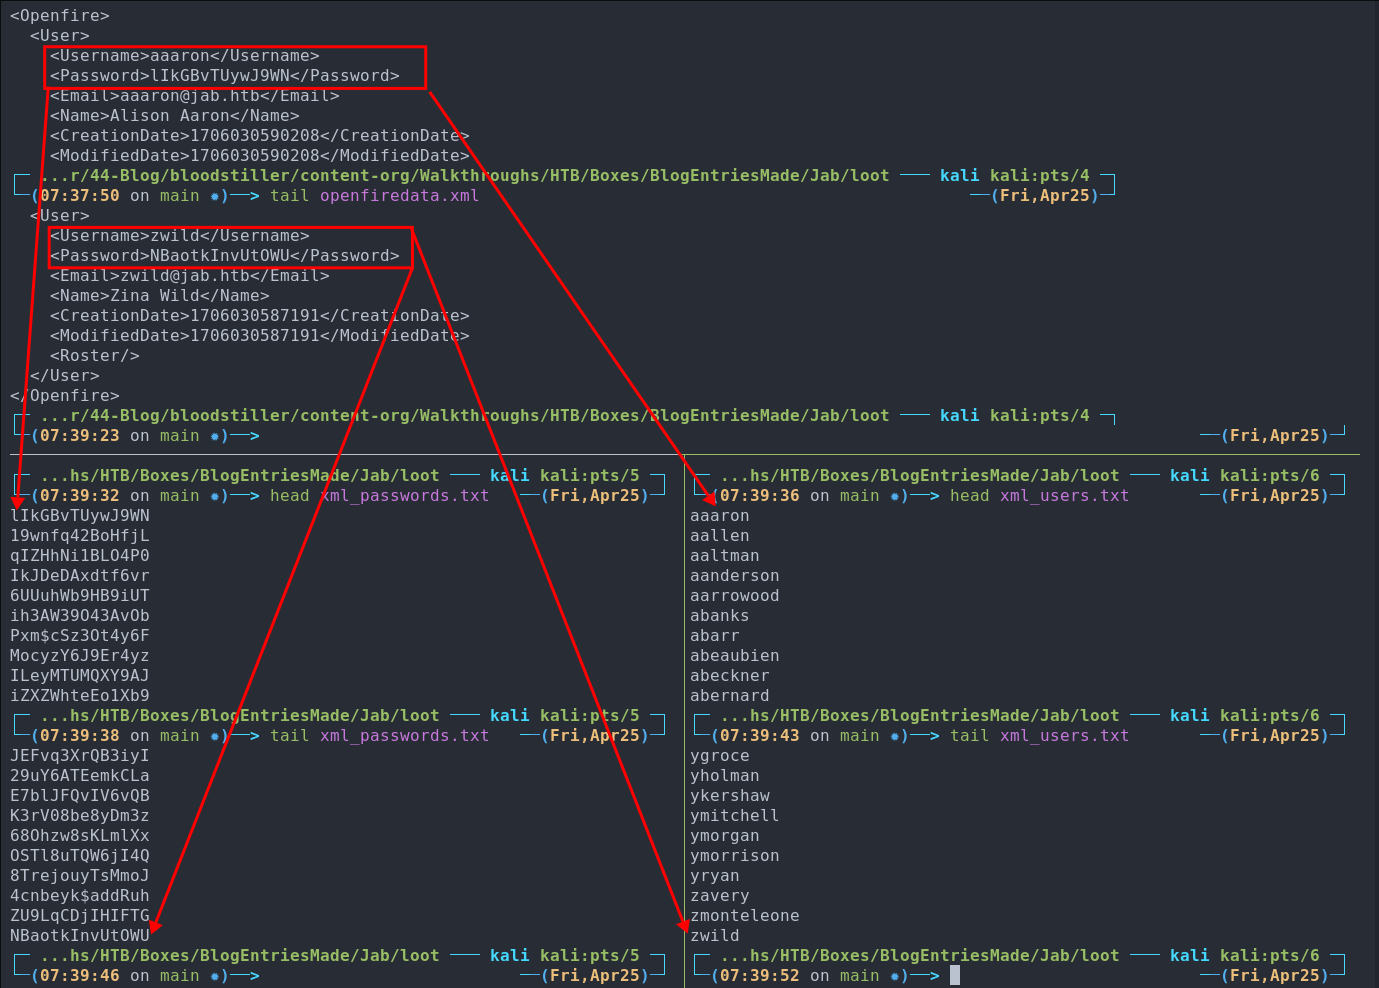Click username abeaubien in the users list
Viewport: 1379px width, 988px height.
(x=734, y=656)
